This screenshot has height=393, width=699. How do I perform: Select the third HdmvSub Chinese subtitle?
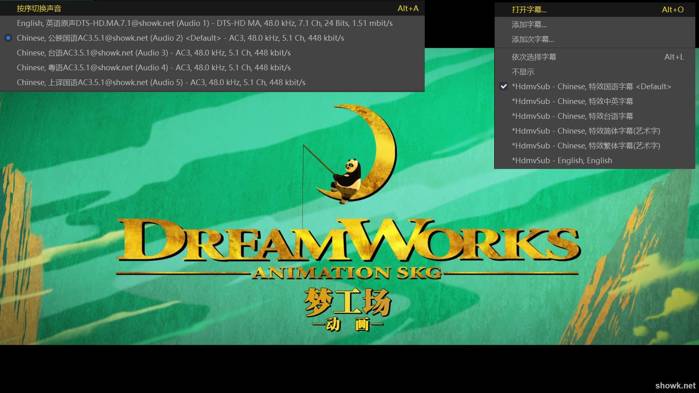[x=594, y=116]
